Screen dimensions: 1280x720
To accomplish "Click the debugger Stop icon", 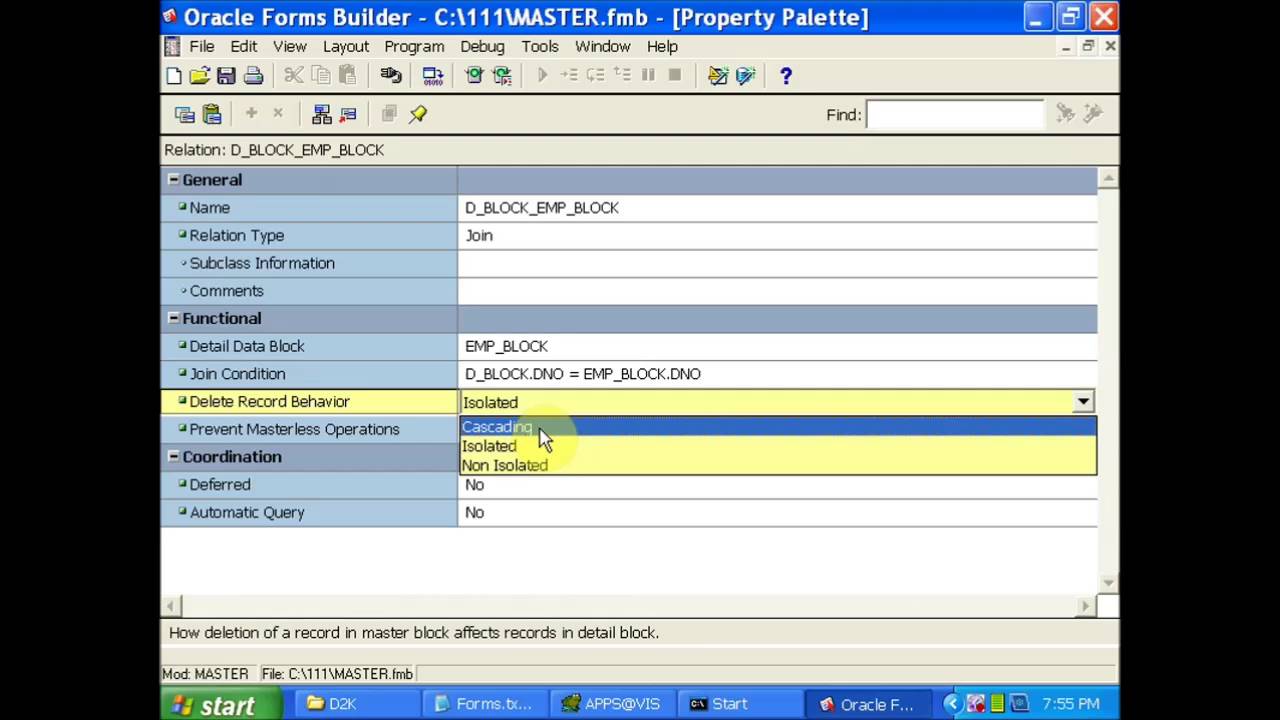I will pyautogui.click(x=675, y=76).
